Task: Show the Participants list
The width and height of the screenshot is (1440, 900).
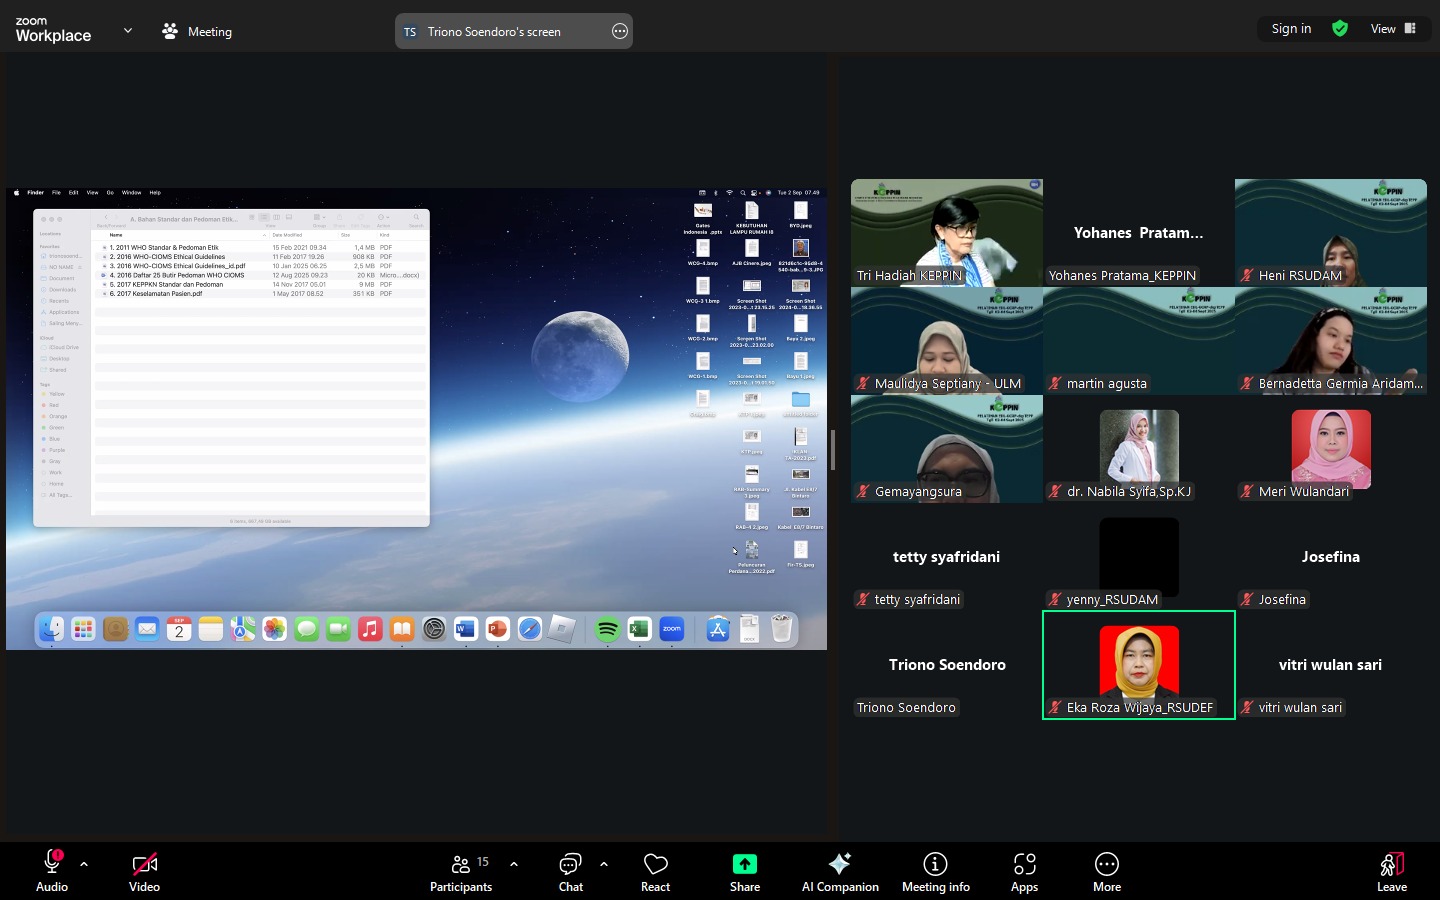Action: [461, 871]
